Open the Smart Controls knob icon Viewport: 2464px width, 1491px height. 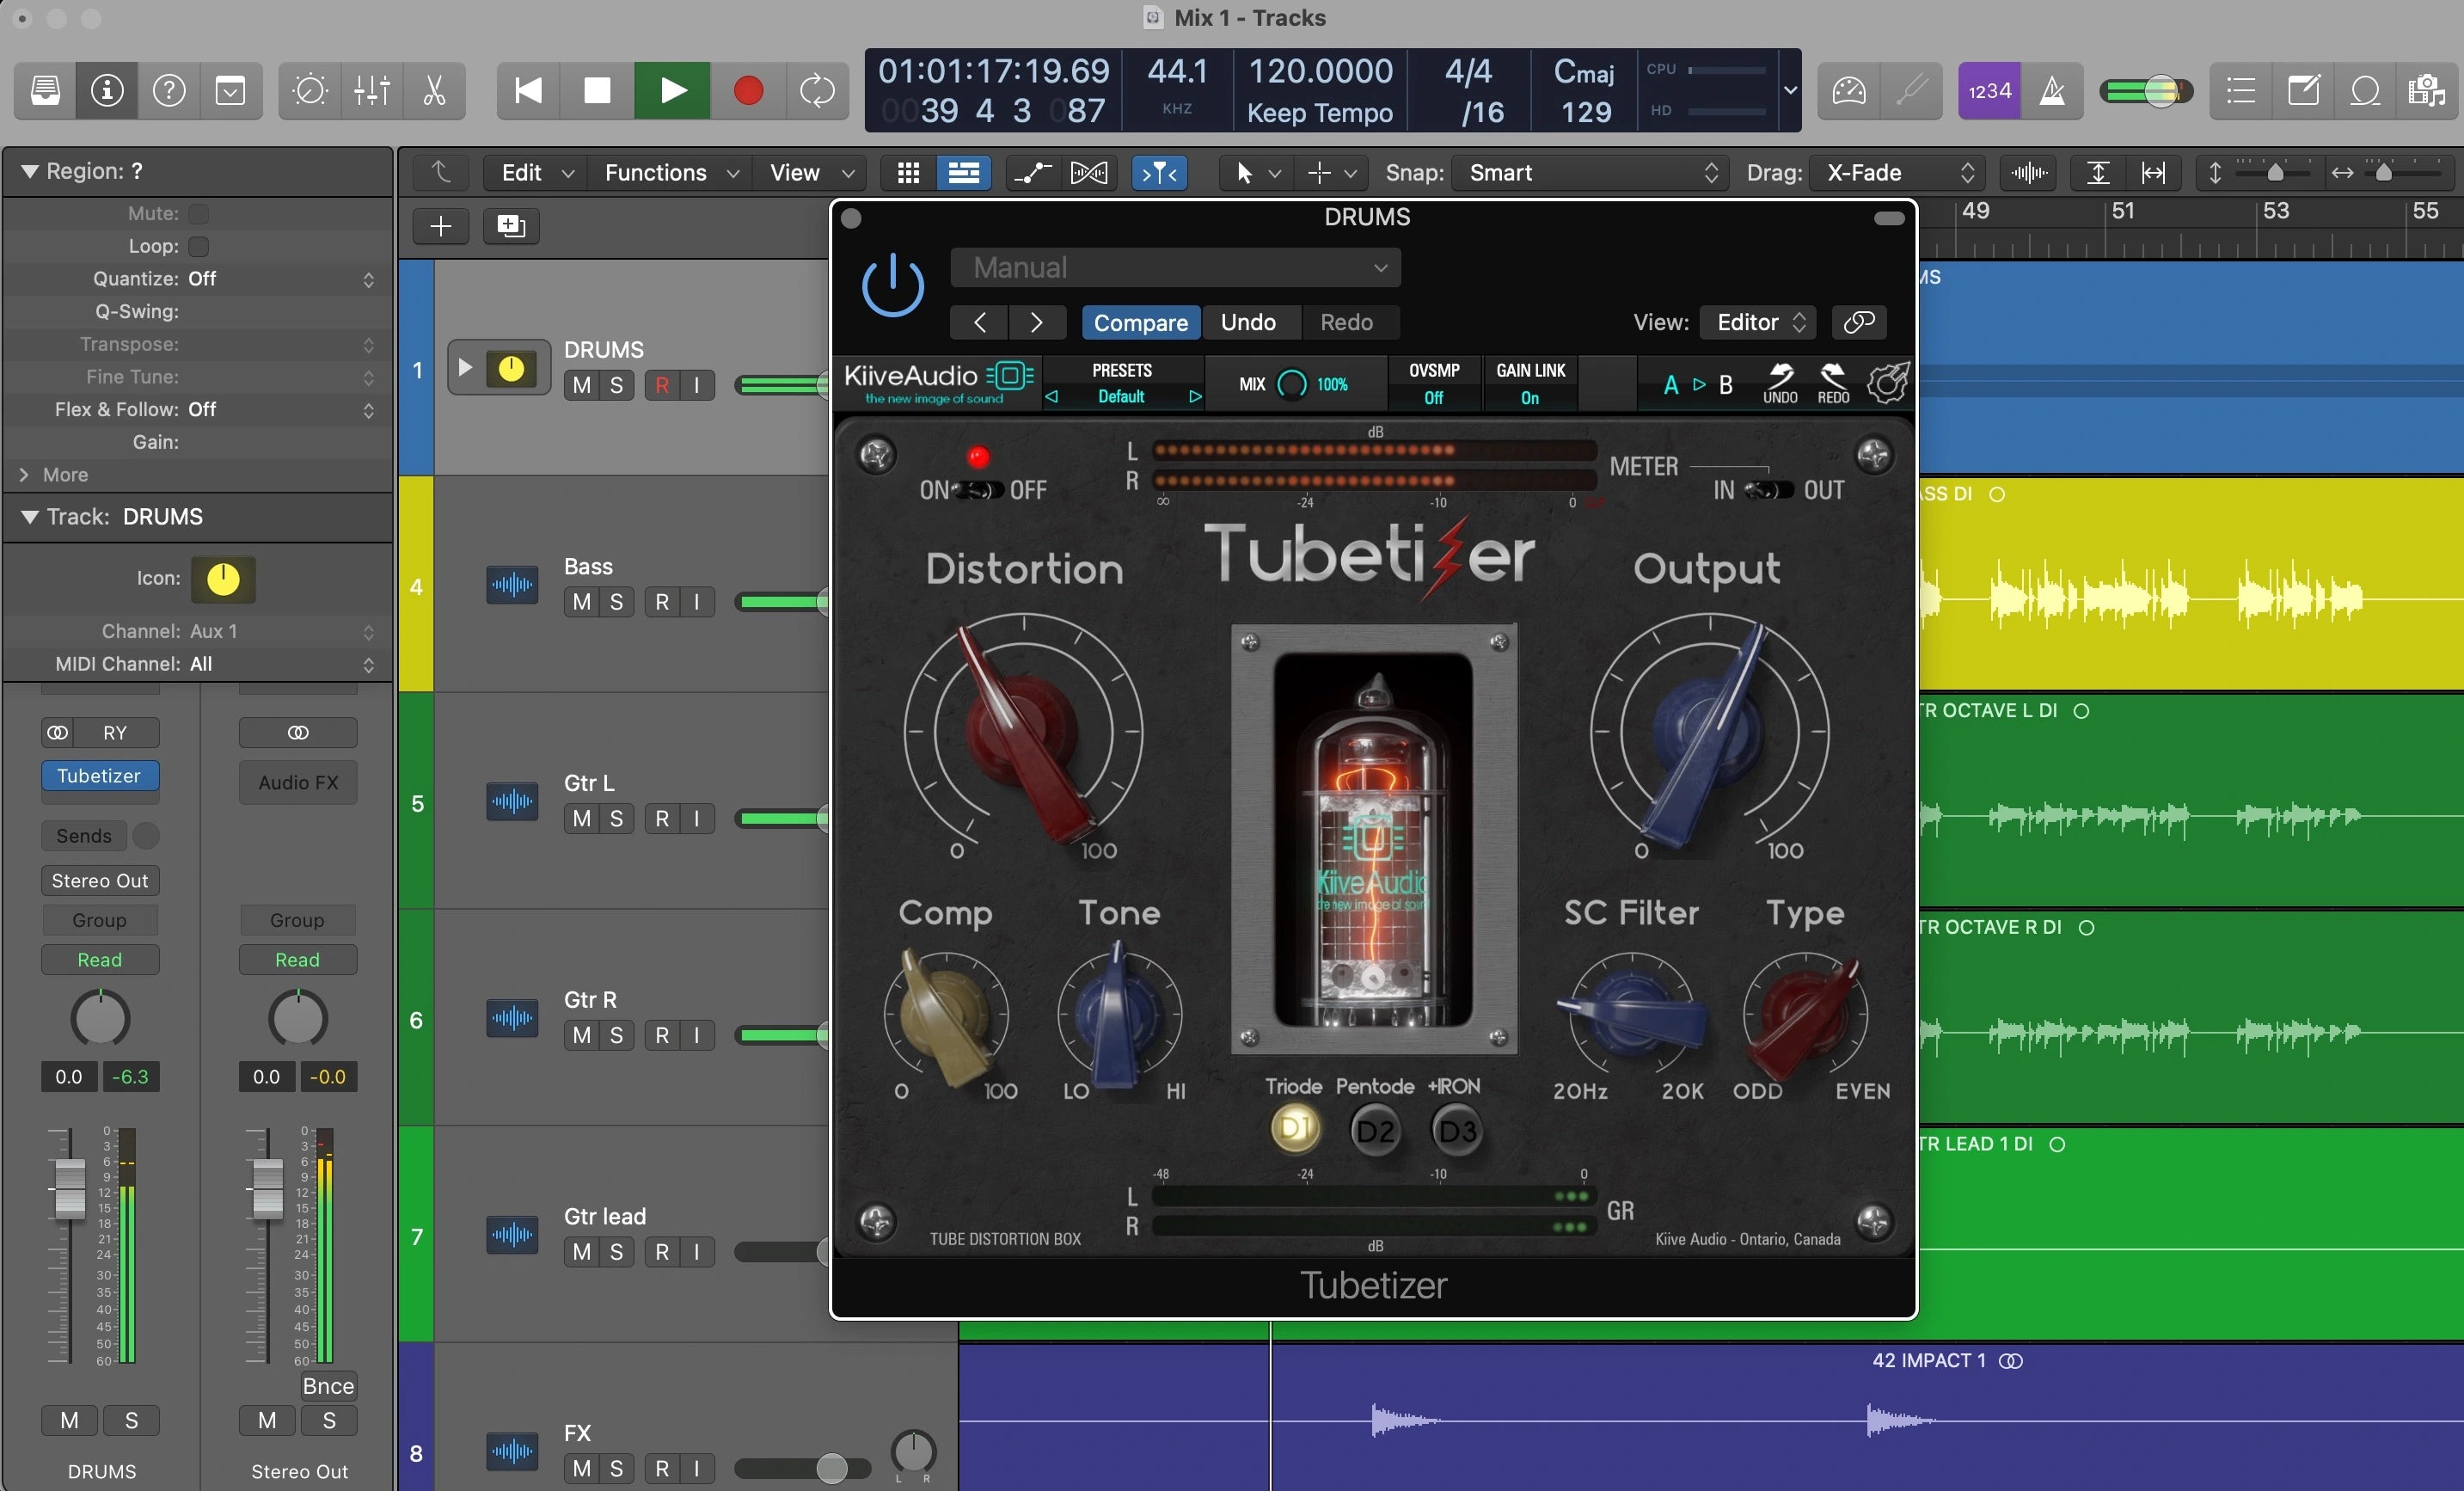pos(310,91)
